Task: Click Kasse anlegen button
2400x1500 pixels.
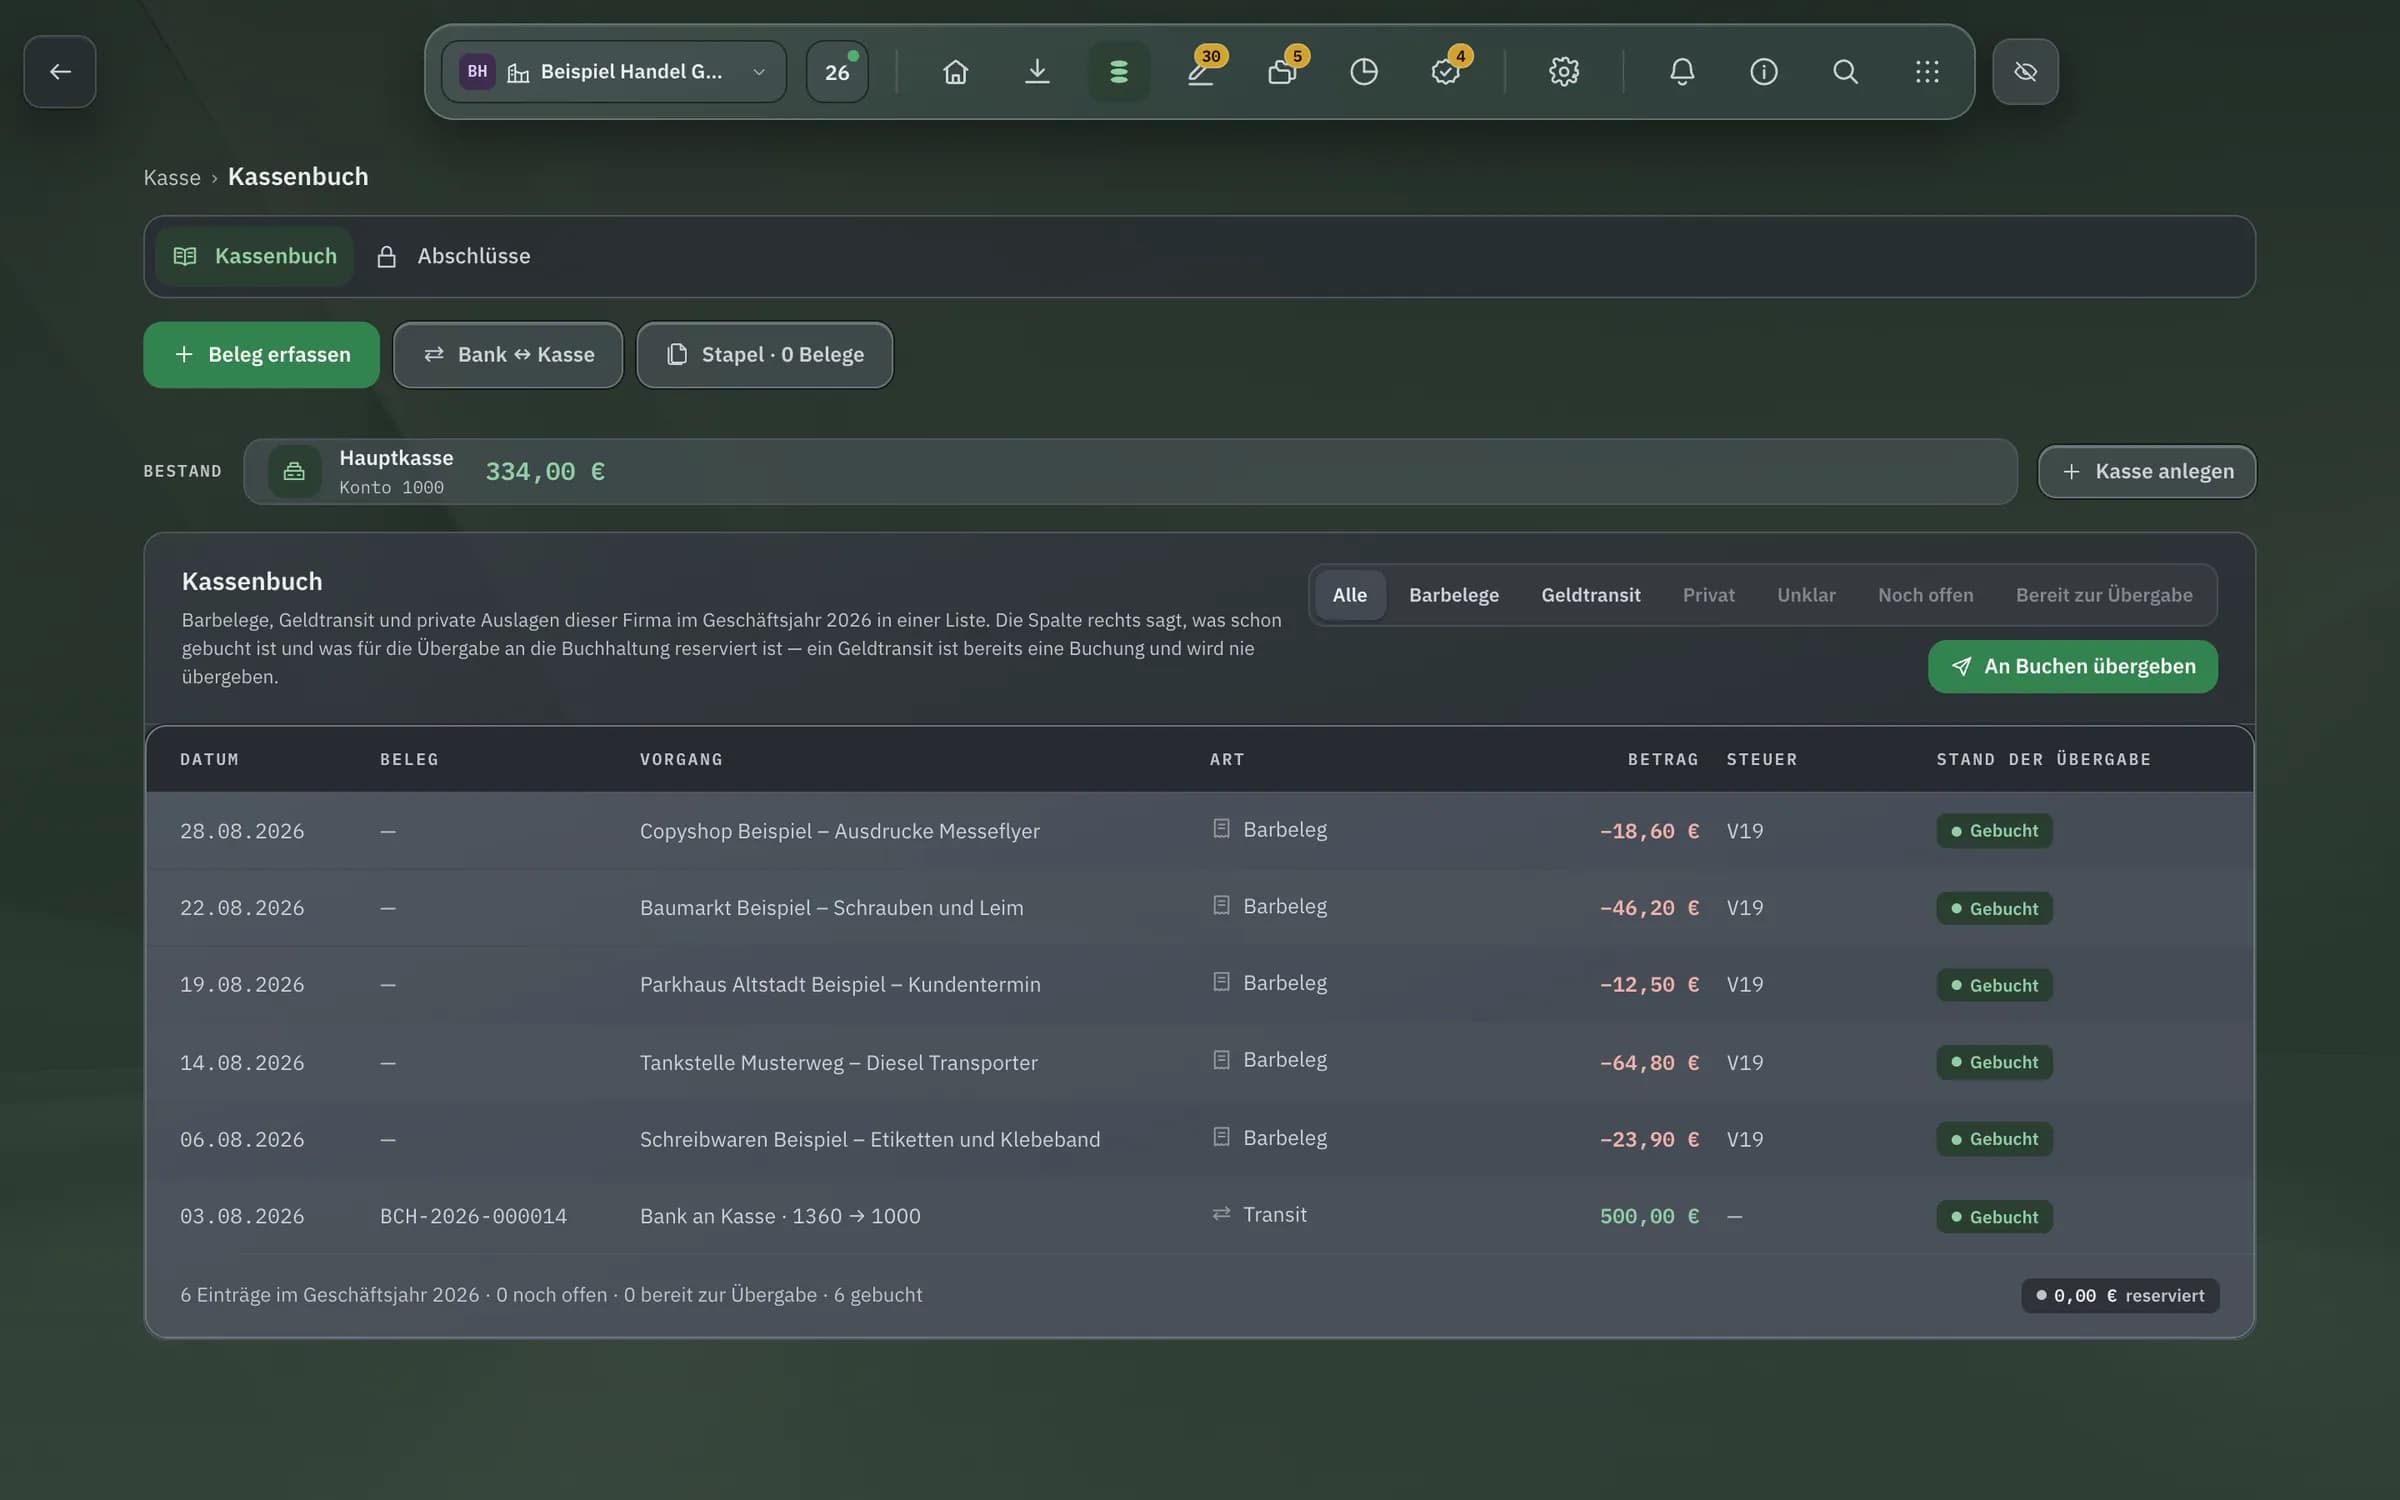Action: coord(2147,471)
